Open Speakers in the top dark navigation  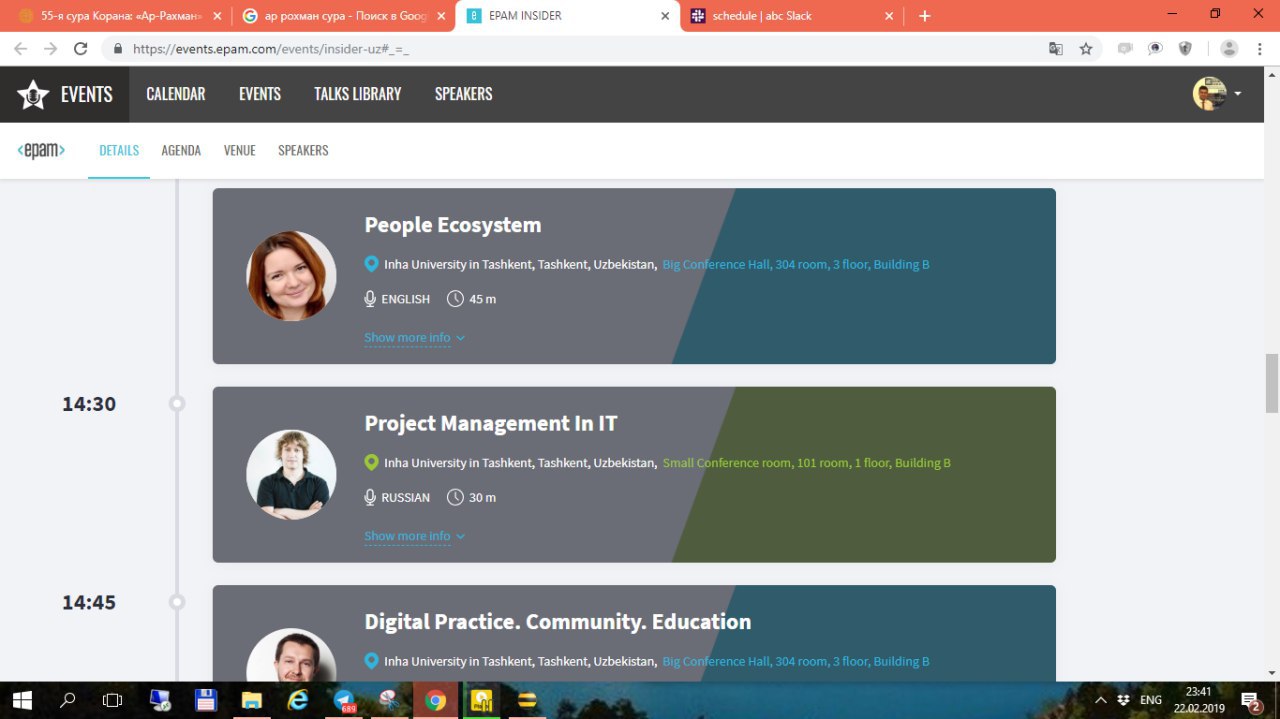pos(464,94)
